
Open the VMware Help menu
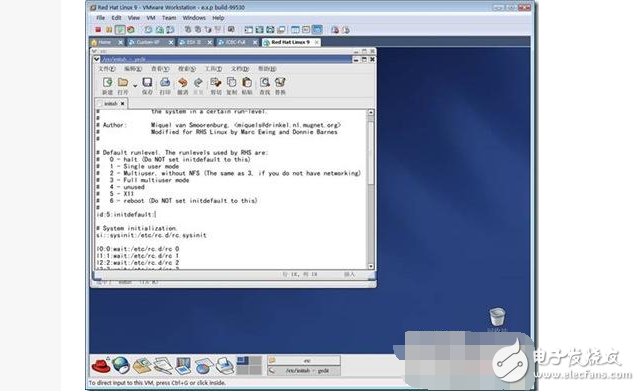(218, 18)
